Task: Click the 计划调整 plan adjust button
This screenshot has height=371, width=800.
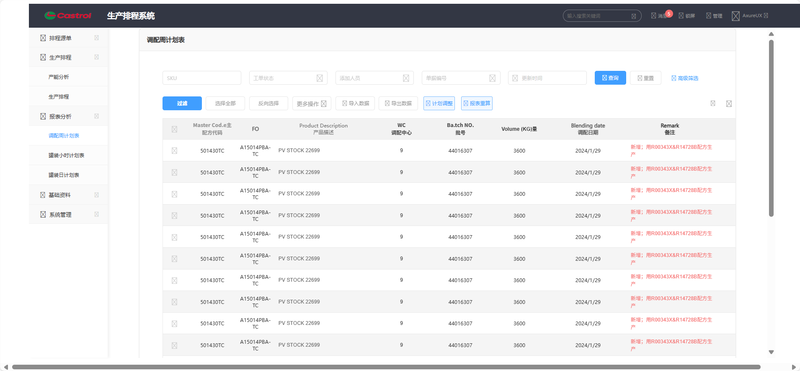Action: coord(439,103)
